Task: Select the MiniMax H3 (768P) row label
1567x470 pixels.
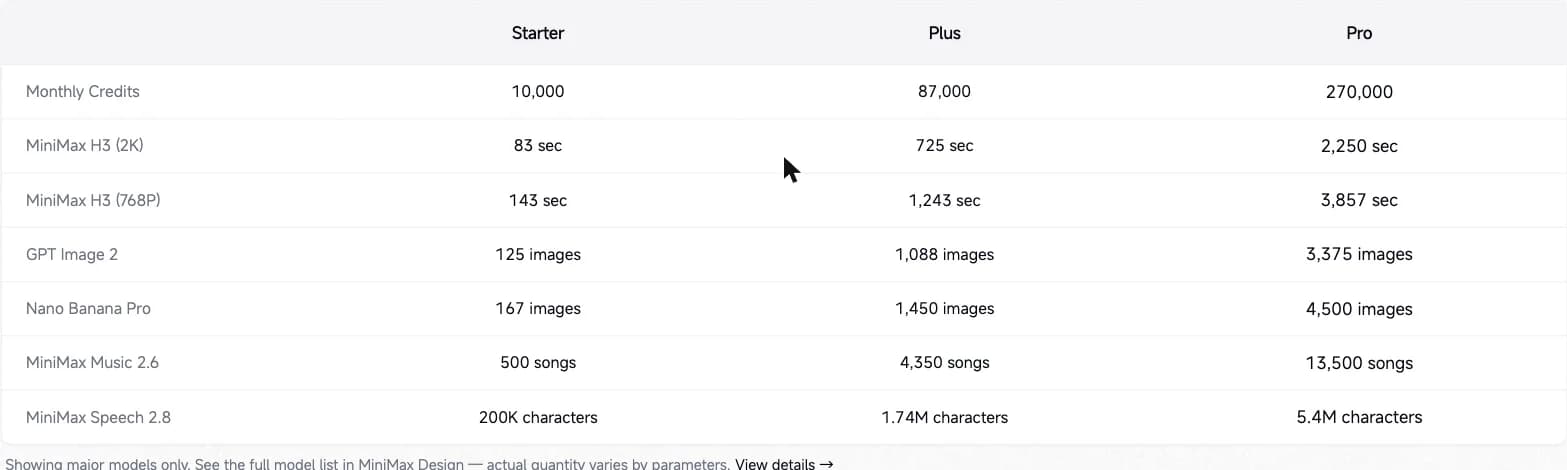Action: click(93, 200)
